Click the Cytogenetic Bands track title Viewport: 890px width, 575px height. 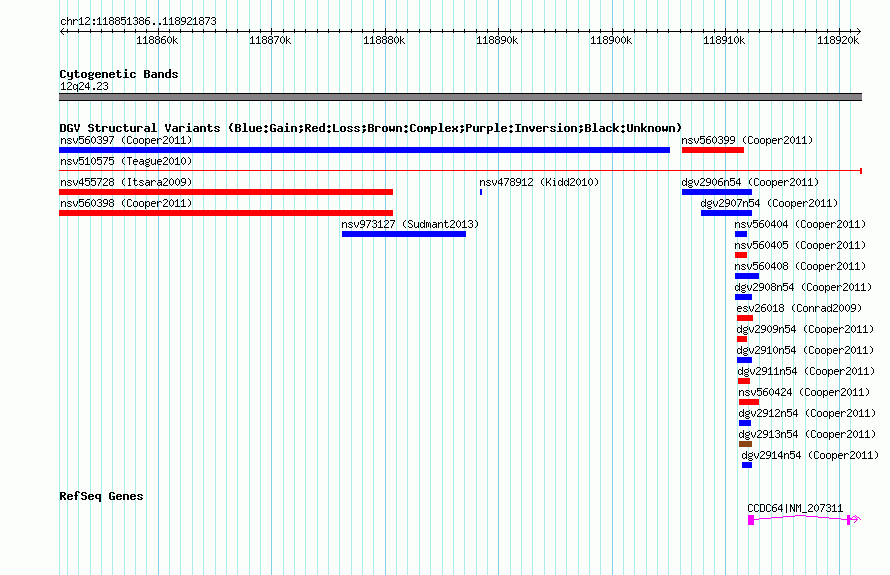119,74
